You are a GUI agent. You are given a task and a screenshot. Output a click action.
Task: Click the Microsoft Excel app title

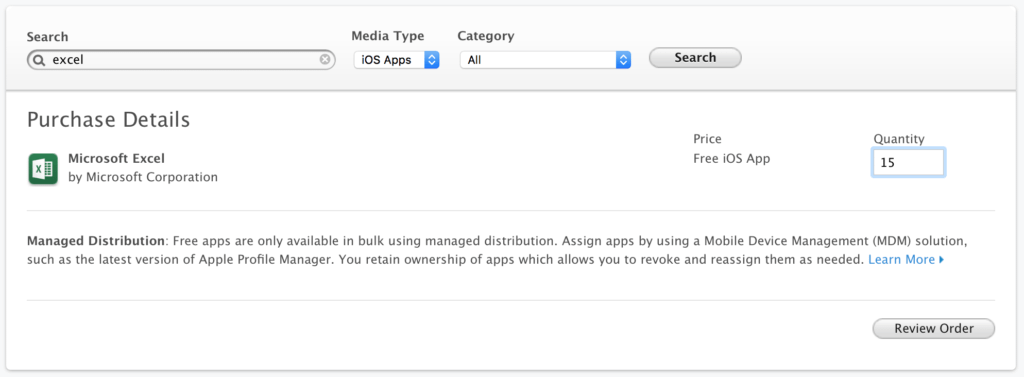pos(116,158)
